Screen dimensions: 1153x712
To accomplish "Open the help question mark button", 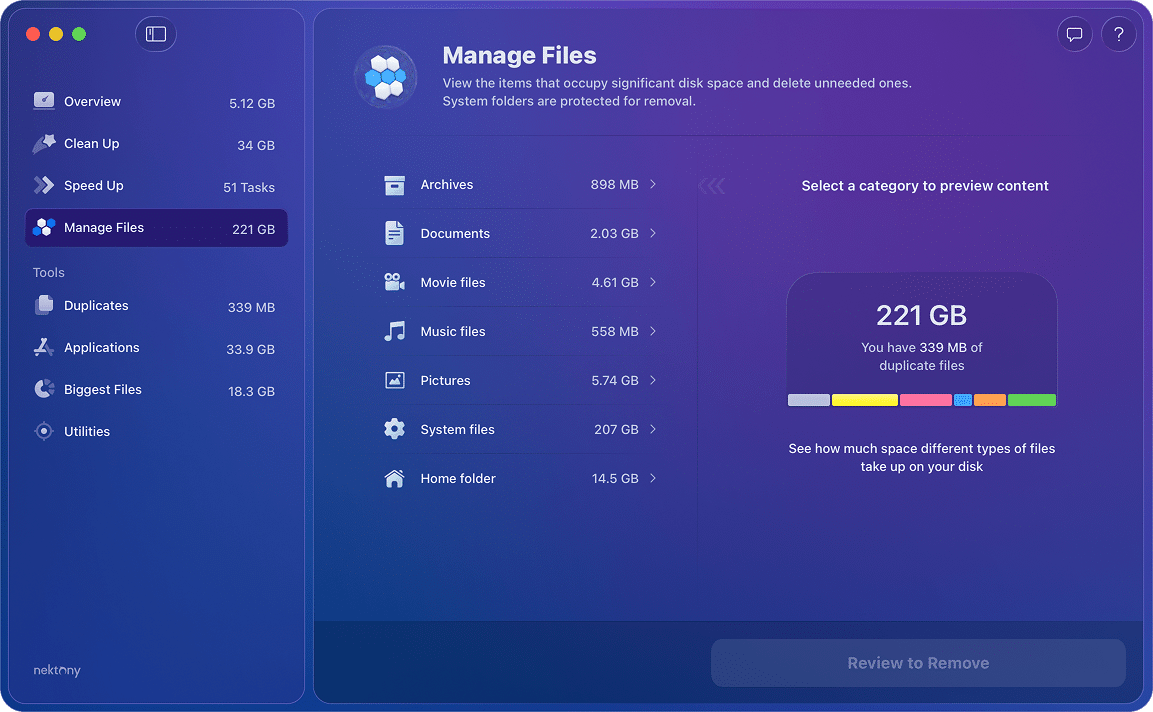I will click(1119, 34).
